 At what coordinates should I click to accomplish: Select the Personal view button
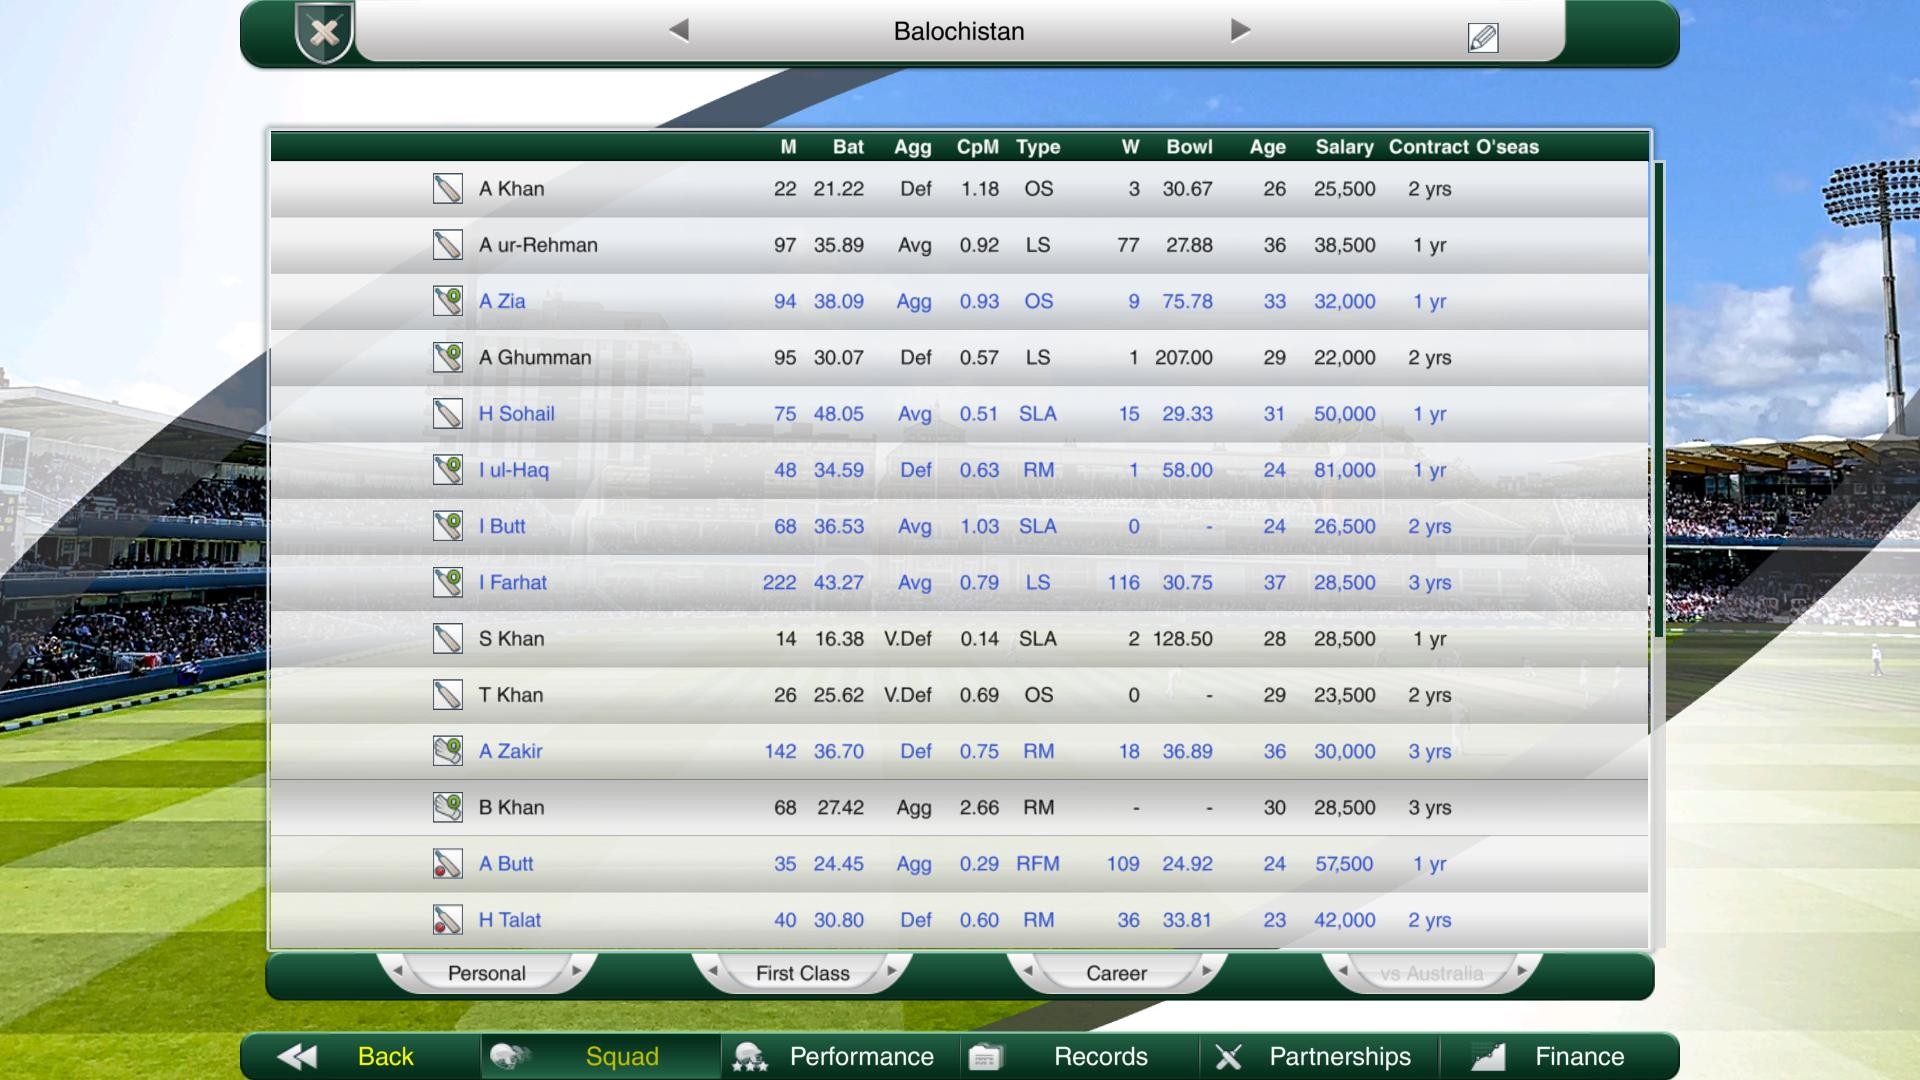[487, 973]
